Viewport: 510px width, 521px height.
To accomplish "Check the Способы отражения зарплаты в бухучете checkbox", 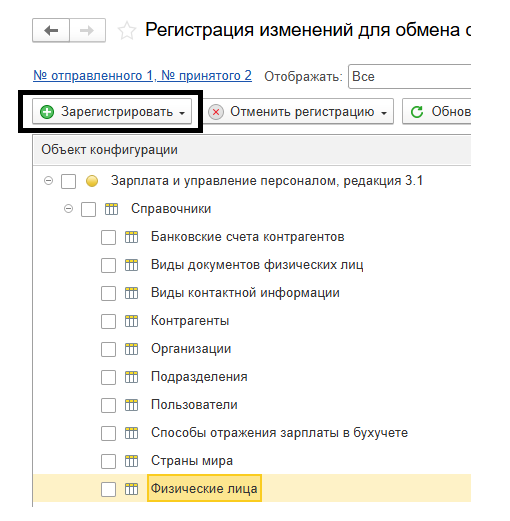I will [x=108, y=434].
